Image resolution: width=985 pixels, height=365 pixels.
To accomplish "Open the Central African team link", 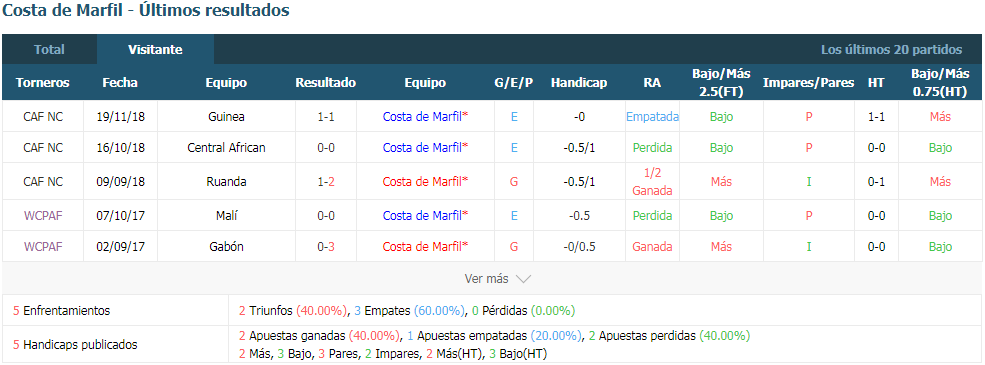I will coord(226,148).
